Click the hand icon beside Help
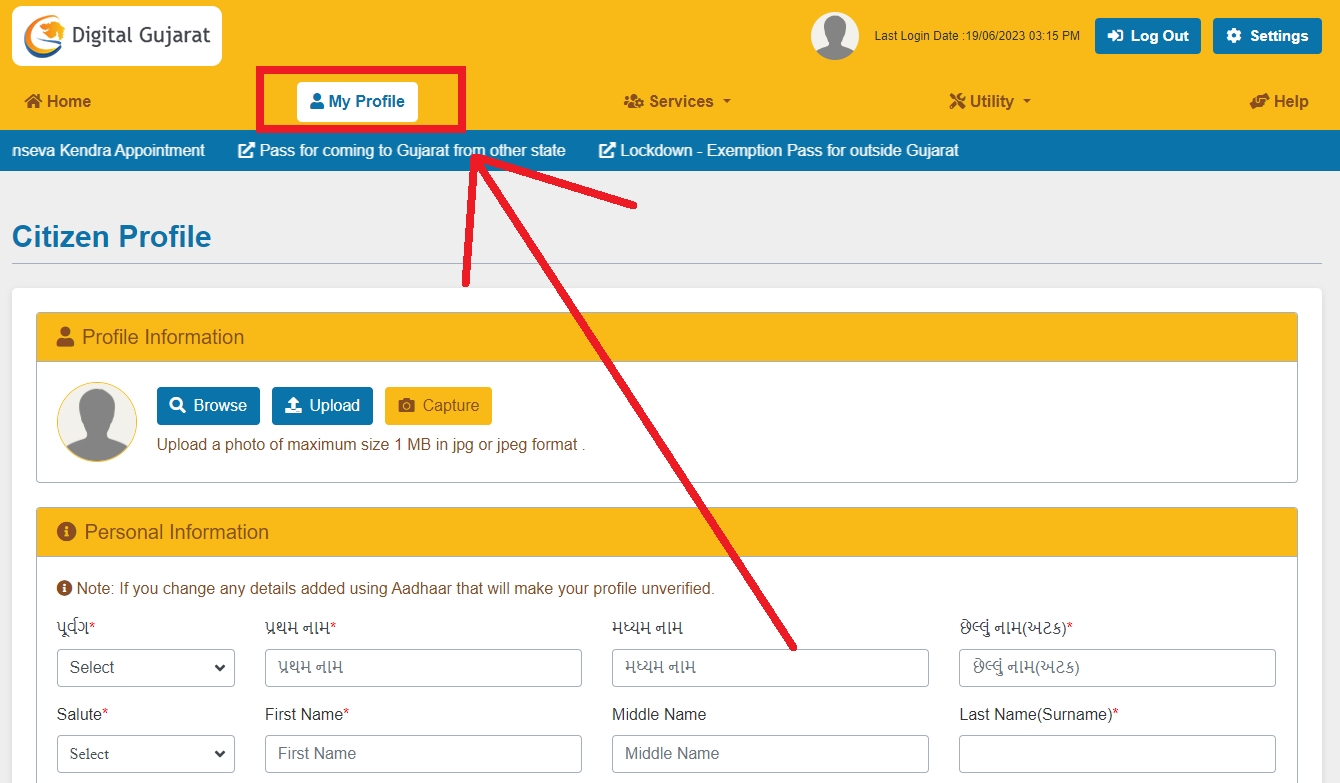1340x783 pixels. [1260, 101]
